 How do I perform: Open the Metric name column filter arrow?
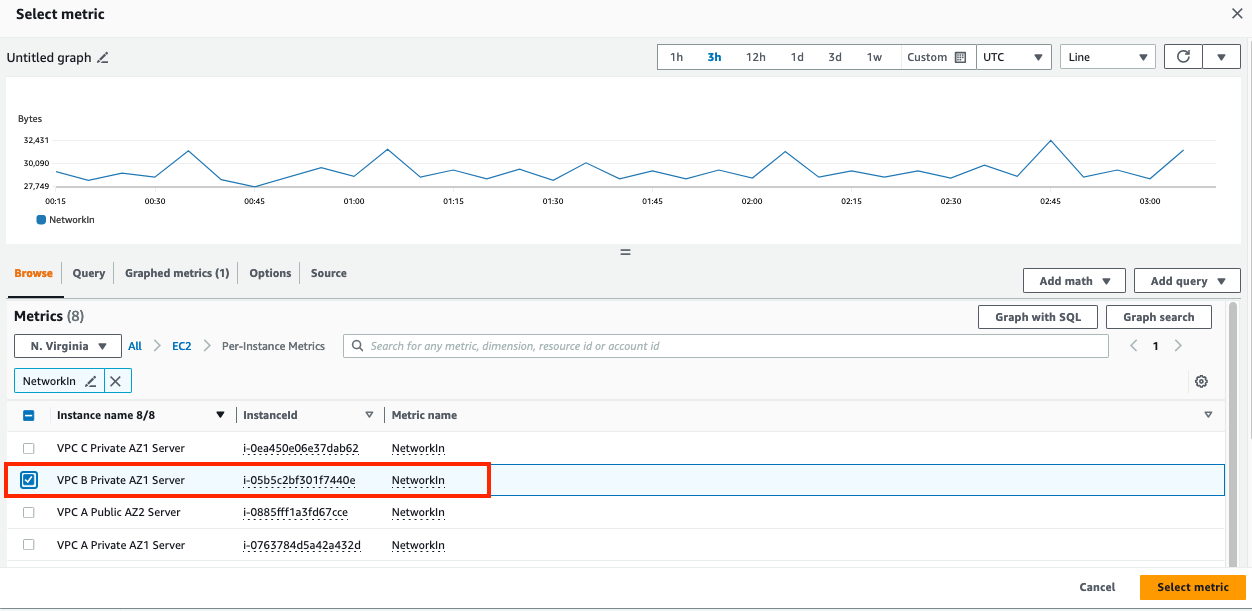coord(1208,415)
